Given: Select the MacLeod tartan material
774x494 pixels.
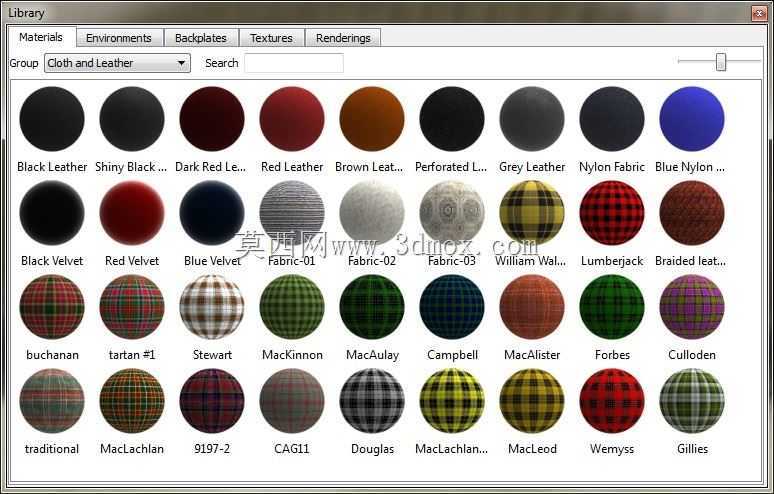Looking at the screenshot, I should tap(532, 401).
